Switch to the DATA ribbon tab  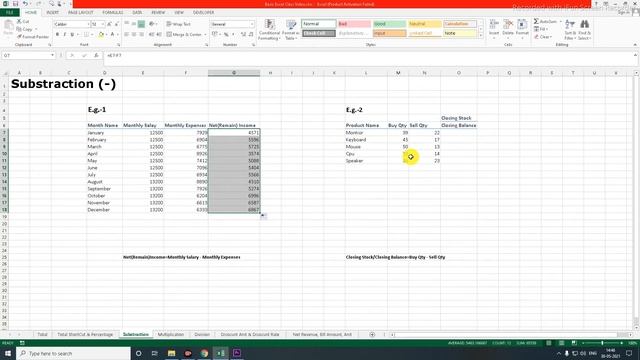(137, 13)
